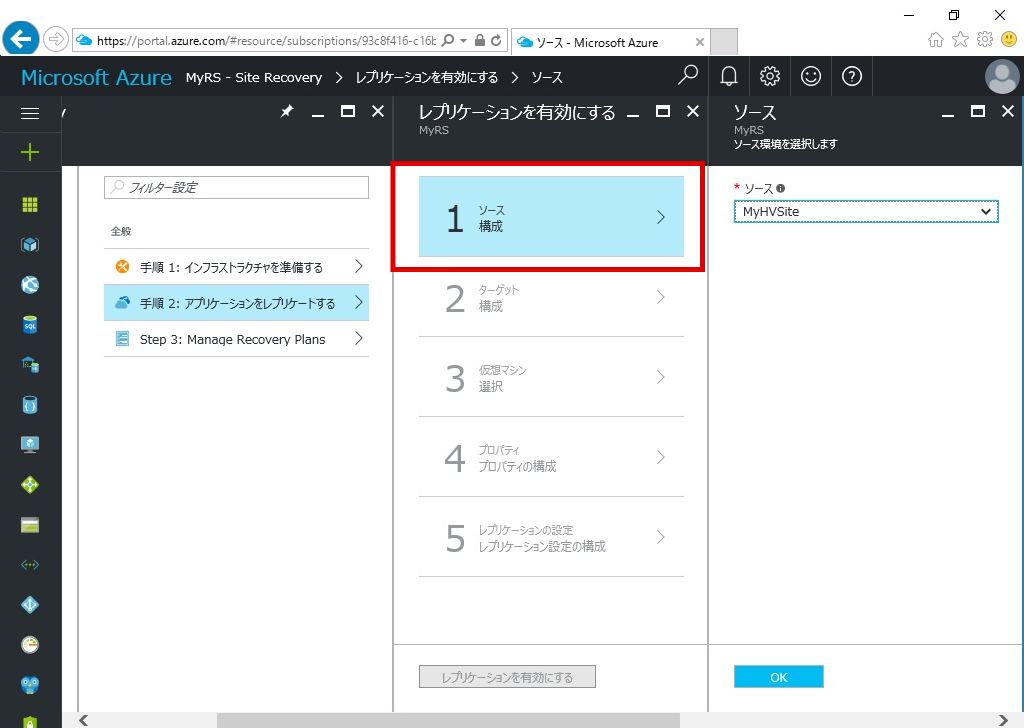The width and height of the screenshot is (1024, 728).
Task: Open the App Services globe icon in the sidebar
Action: click(30, 285)
